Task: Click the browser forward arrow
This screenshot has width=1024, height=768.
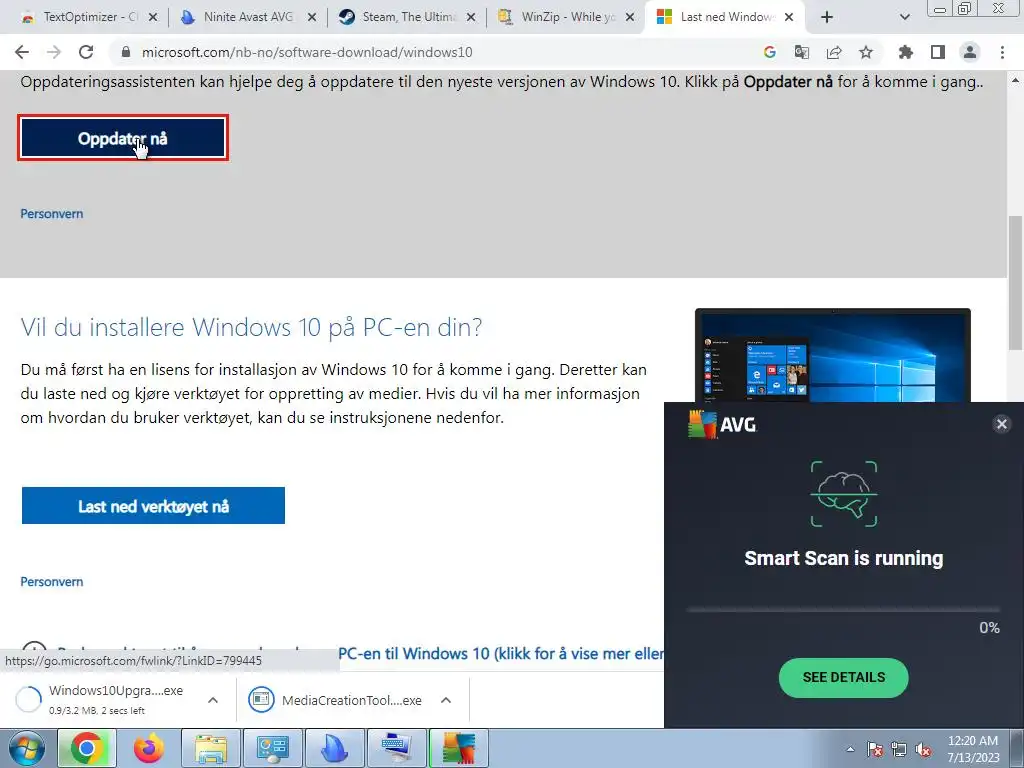Action: coord(54,52)
